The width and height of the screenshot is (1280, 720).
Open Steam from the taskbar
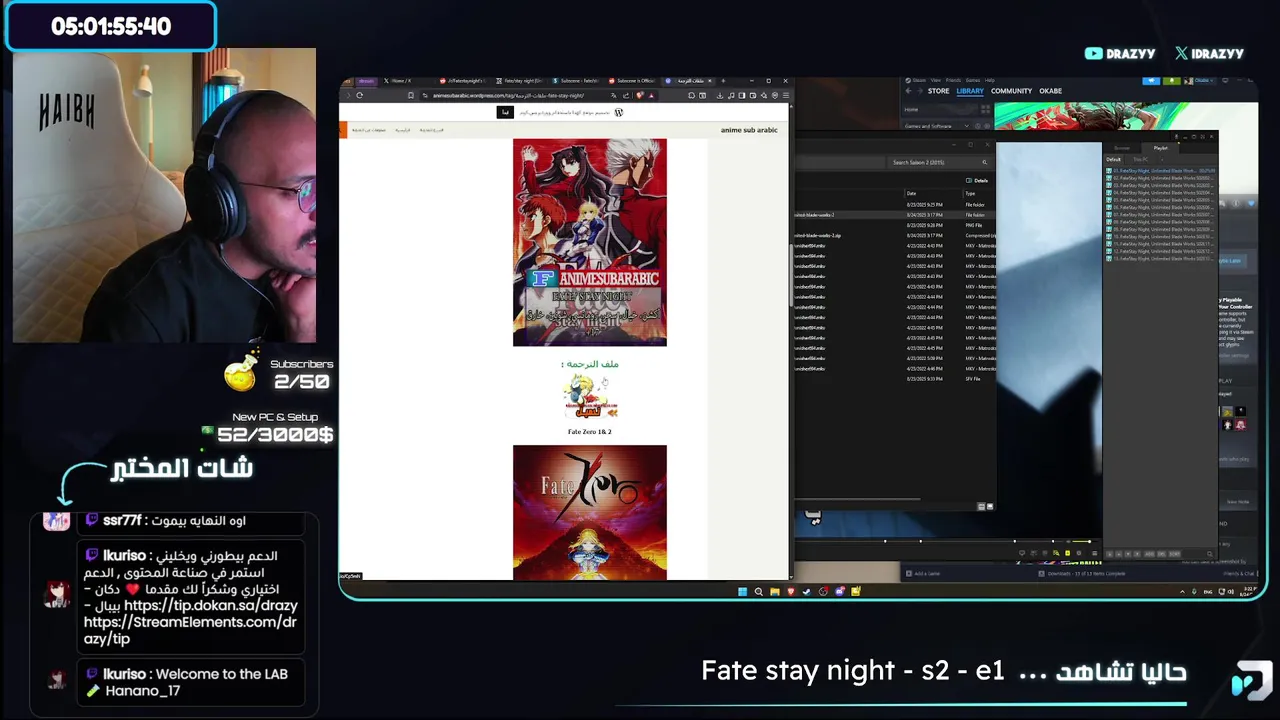[806, 591]
